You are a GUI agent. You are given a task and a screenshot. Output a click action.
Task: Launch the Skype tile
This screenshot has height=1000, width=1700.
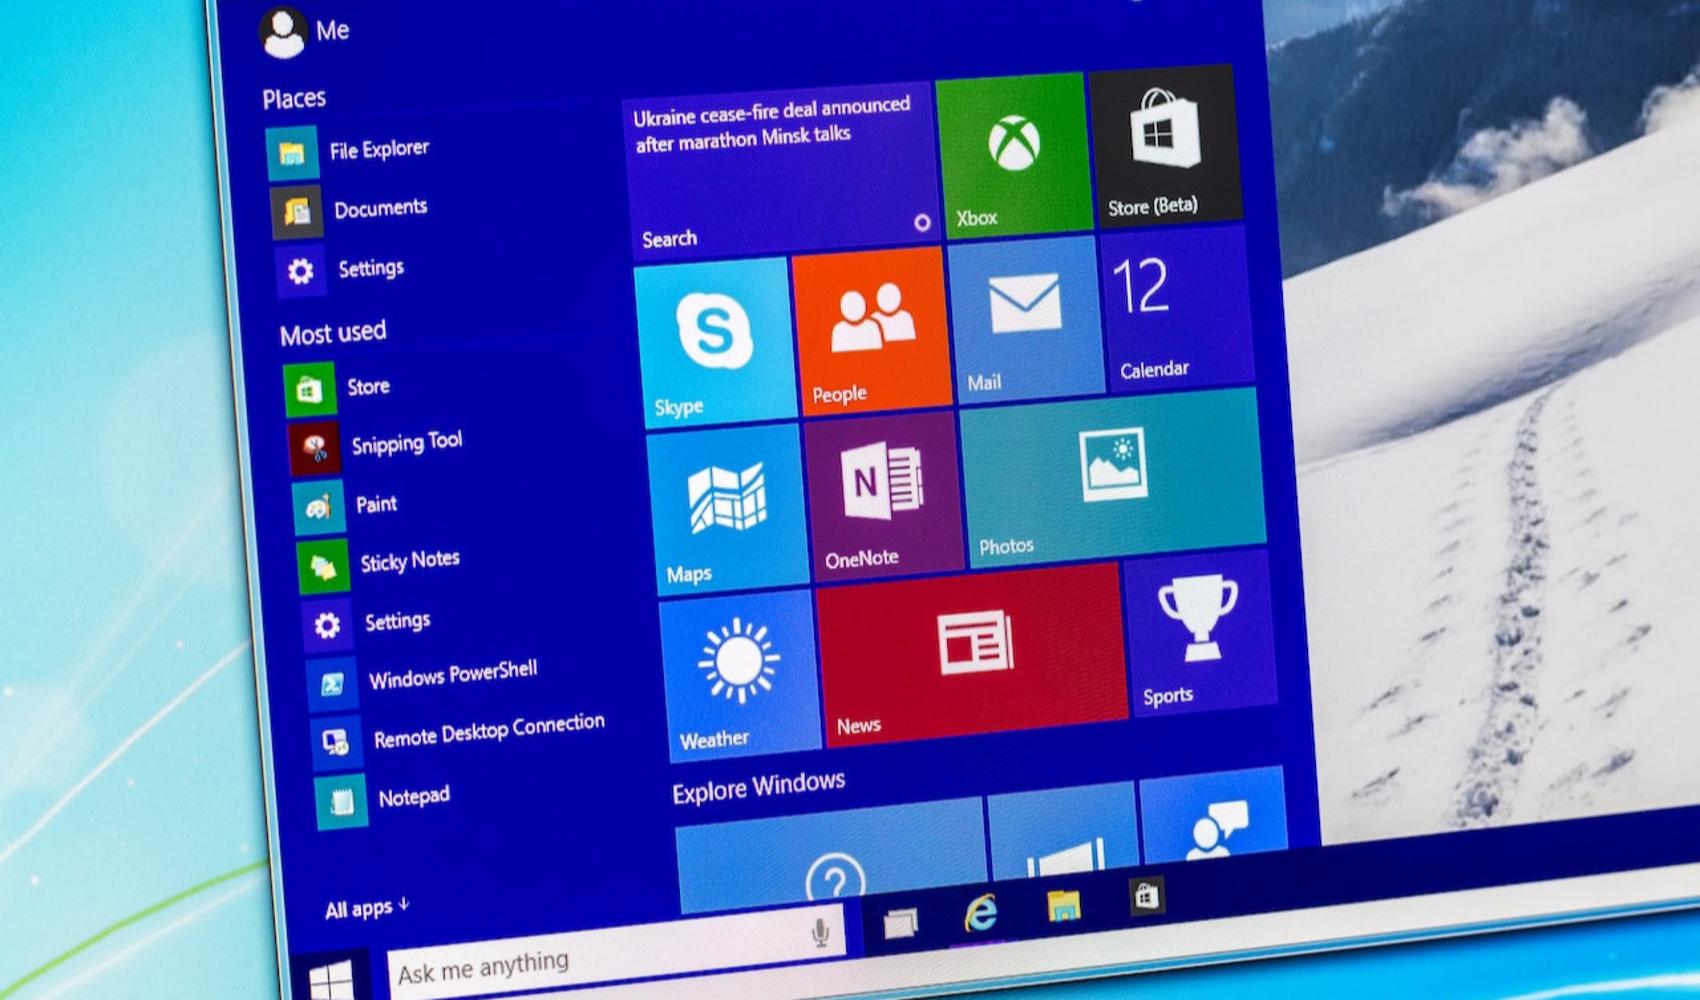pyautogui.click(x=715, y=342)
